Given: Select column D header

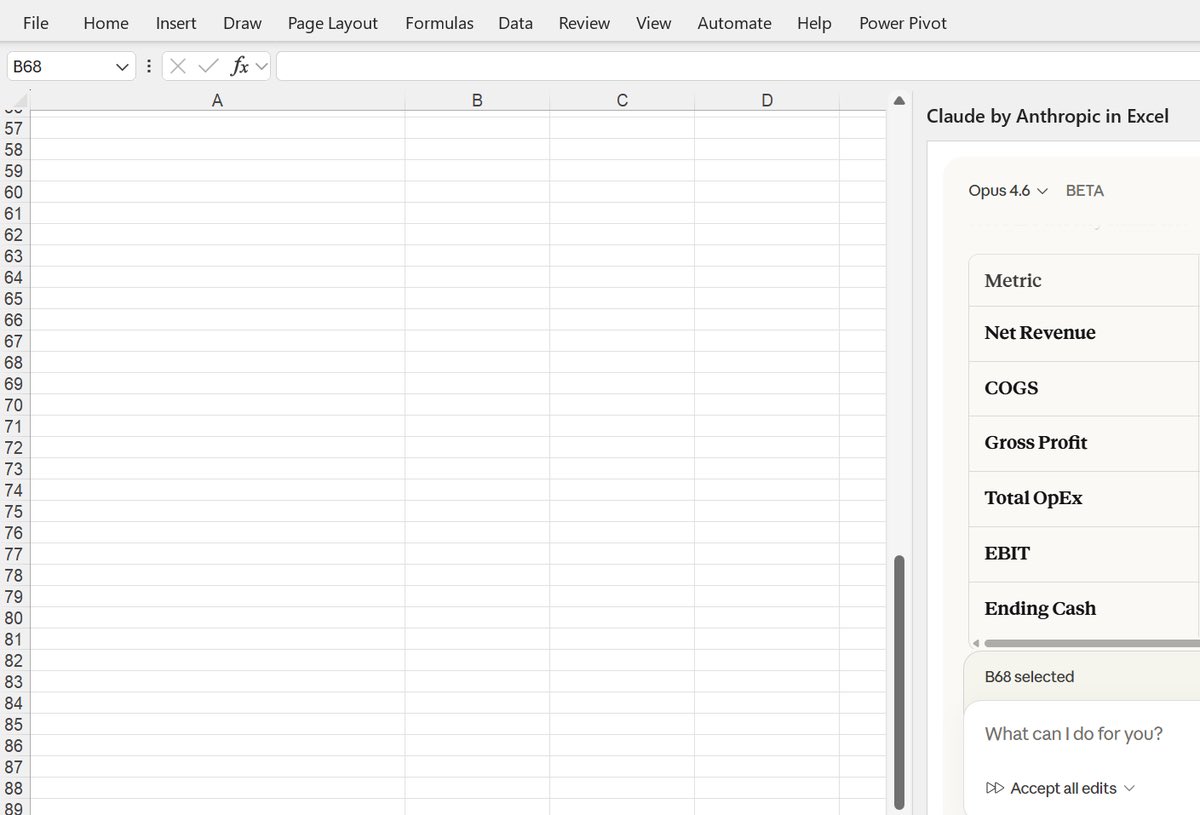Looking at the screenshot, I should coord(767,100).
